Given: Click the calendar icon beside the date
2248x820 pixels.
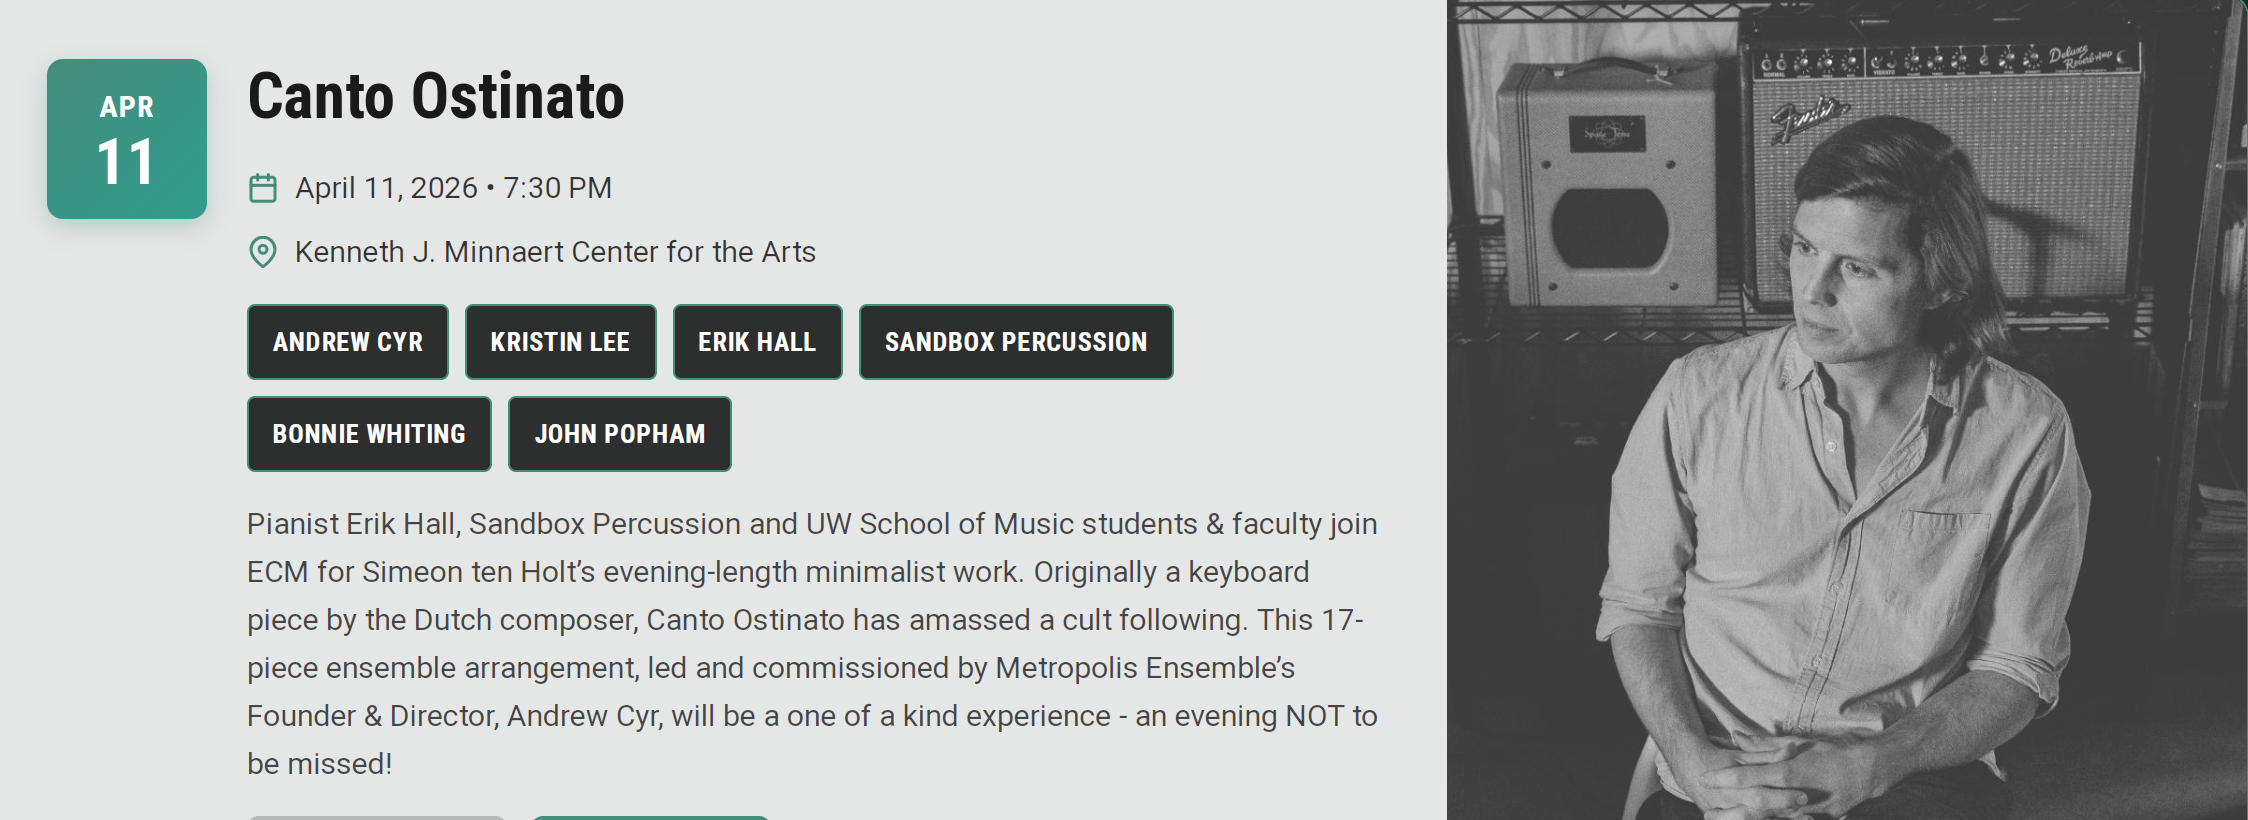Looking at the screenshot, I should 263,188.
